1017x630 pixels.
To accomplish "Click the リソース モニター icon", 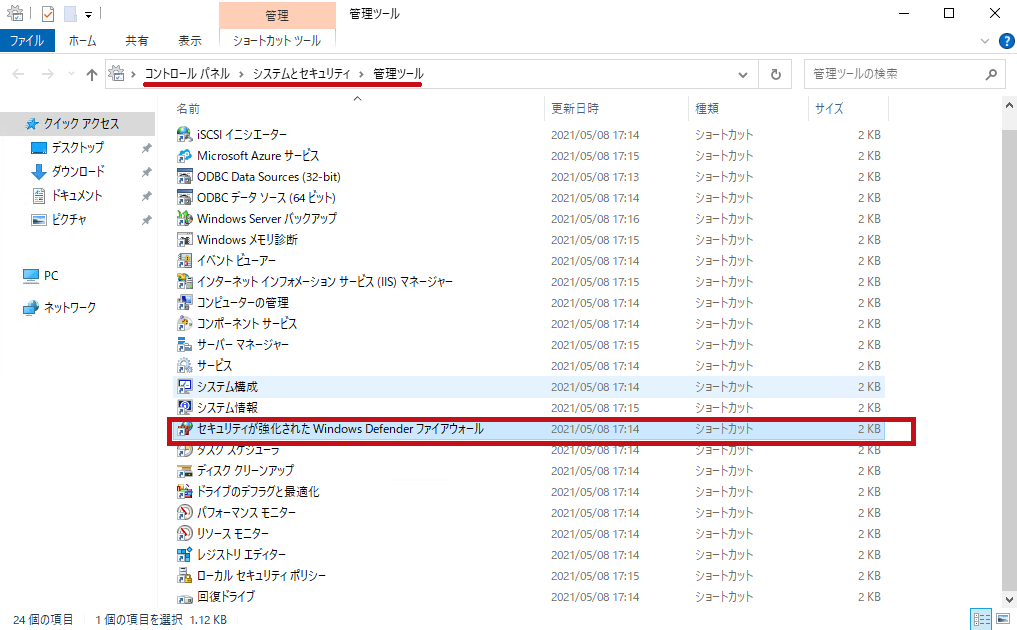I will pyautogui.click(x=184, y=533).
